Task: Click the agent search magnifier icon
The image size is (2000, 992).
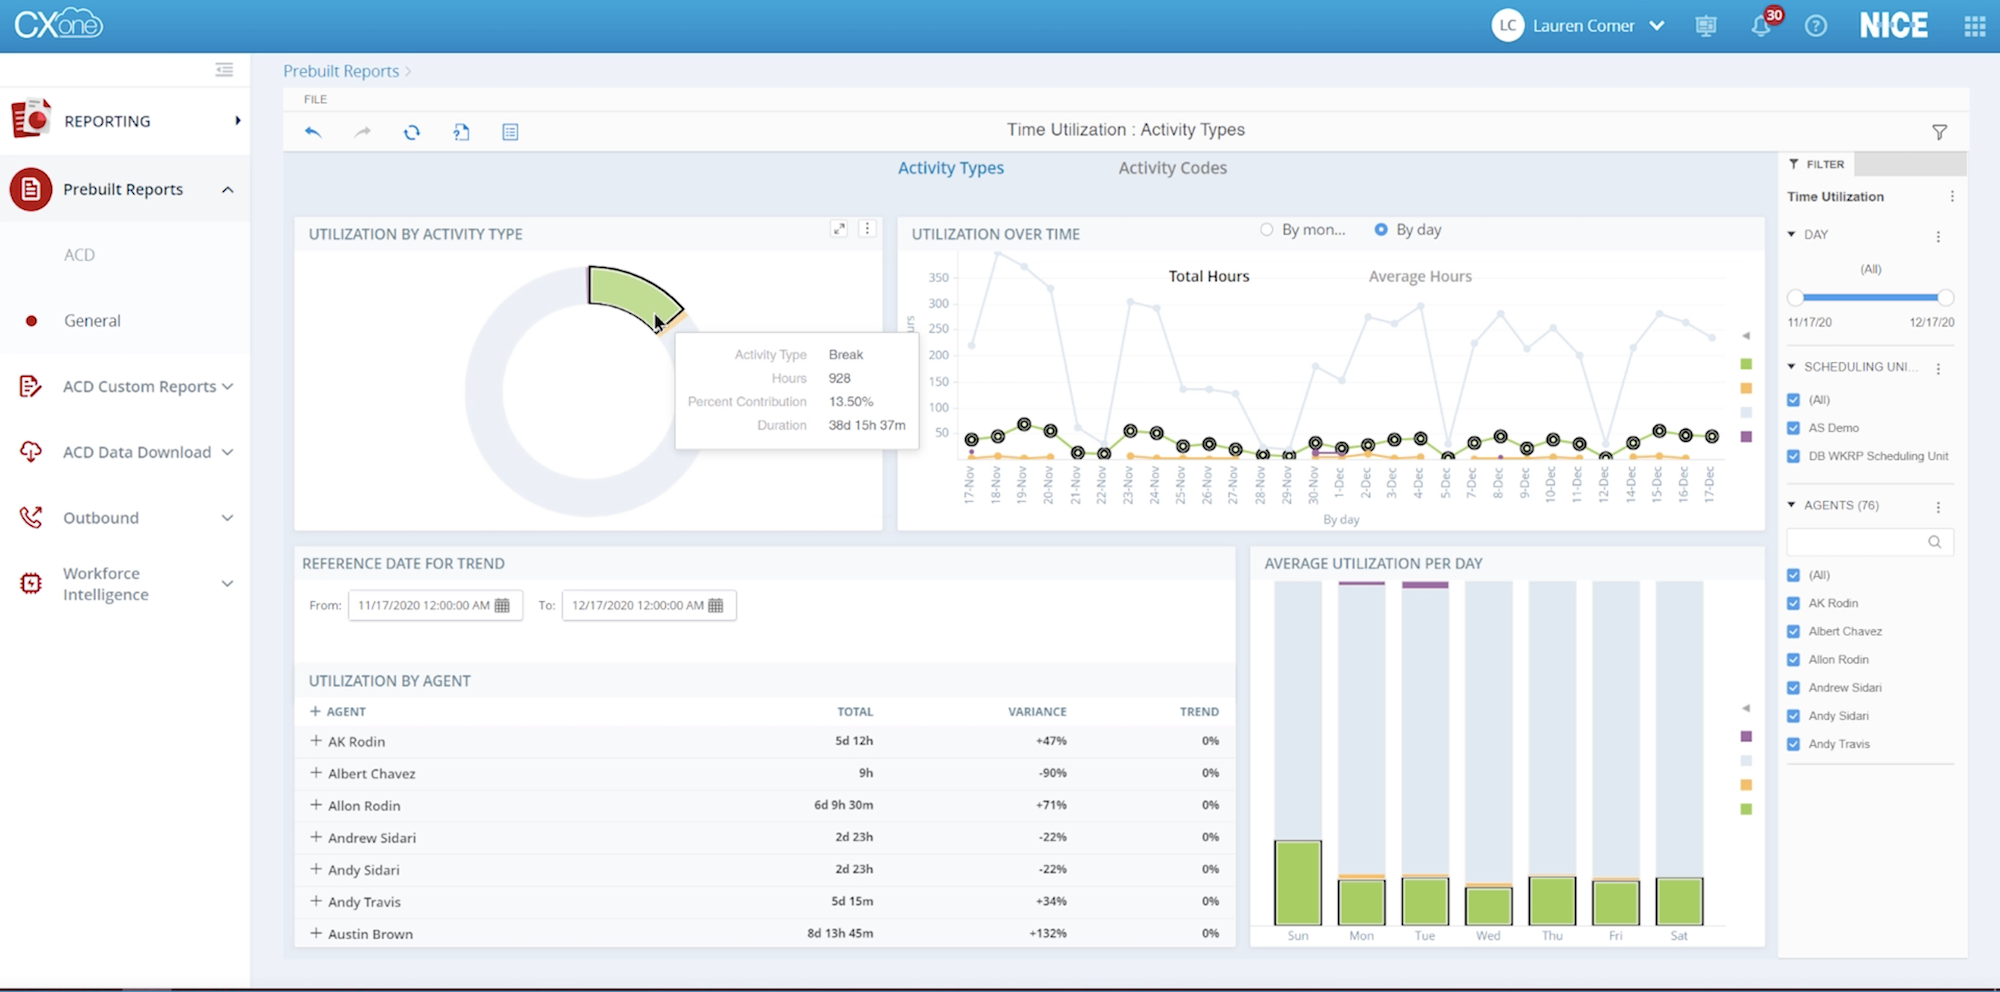Action: [1935, 542]
